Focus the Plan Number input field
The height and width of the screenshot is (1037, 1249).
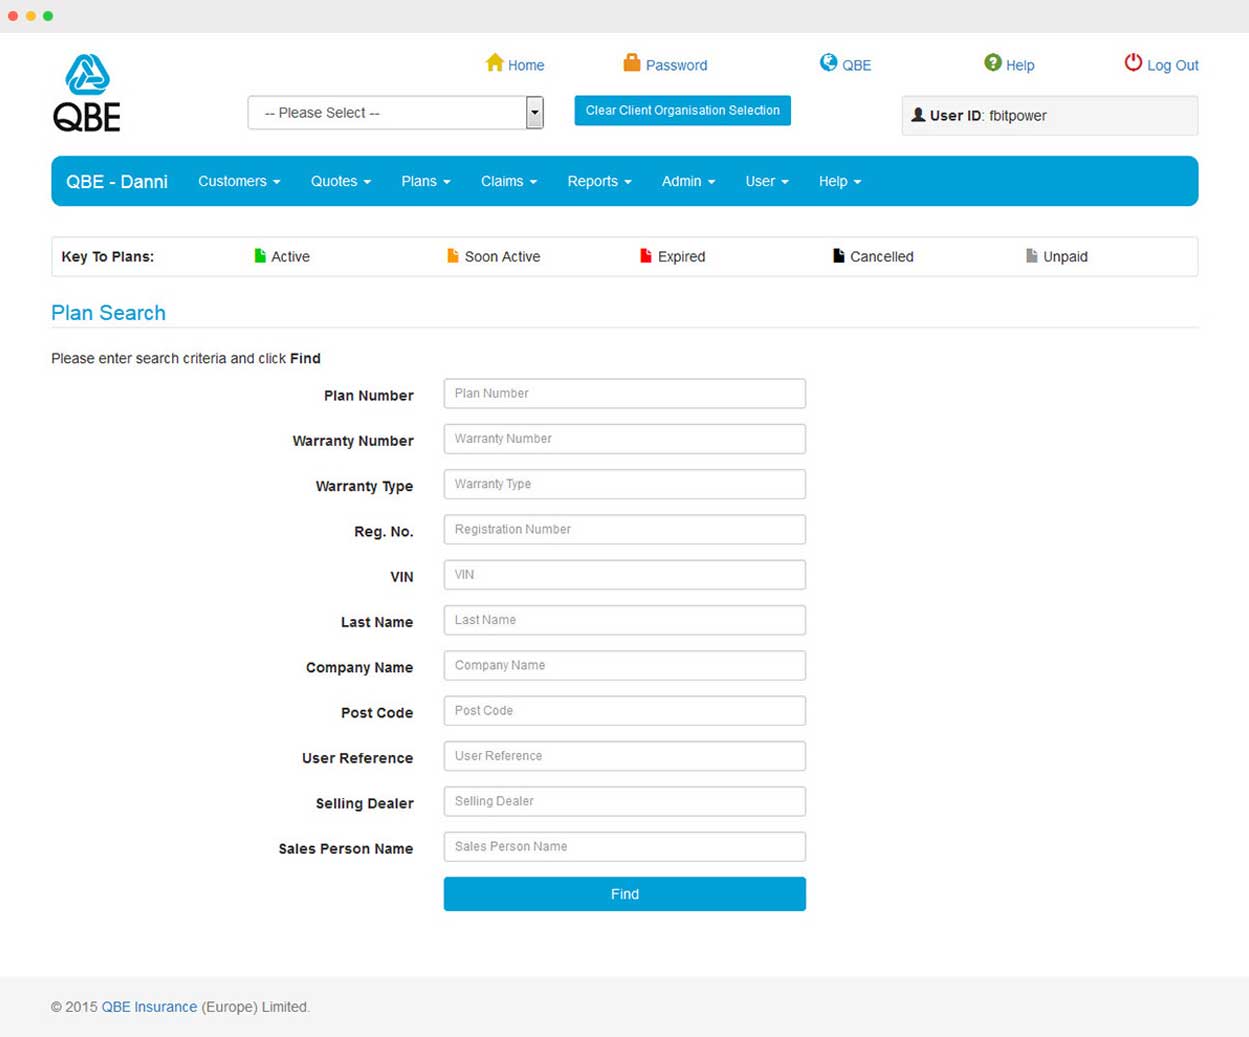(x=624, y=393)
